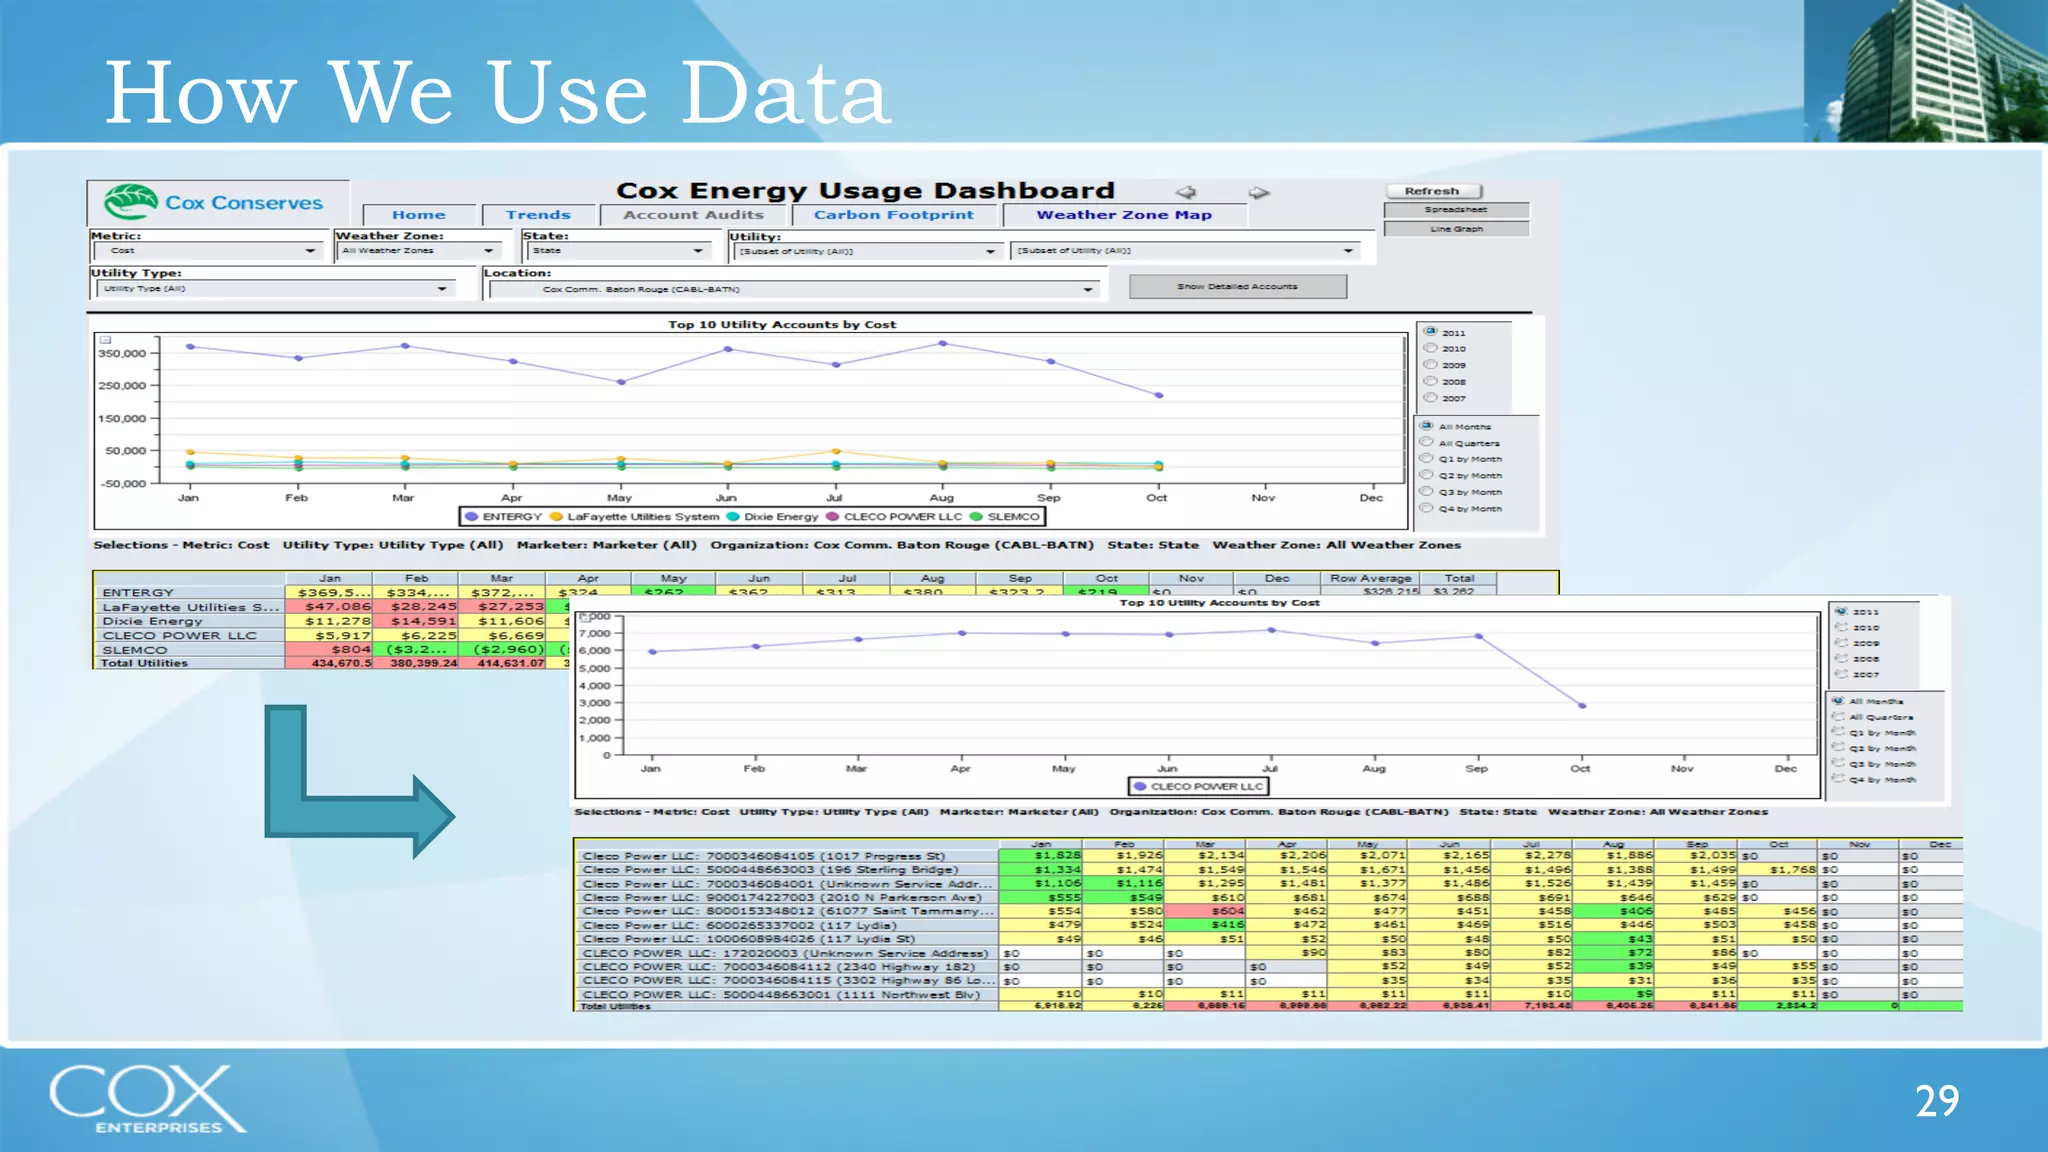Click the Cox Conserves leaf logo

coord(131,201)
